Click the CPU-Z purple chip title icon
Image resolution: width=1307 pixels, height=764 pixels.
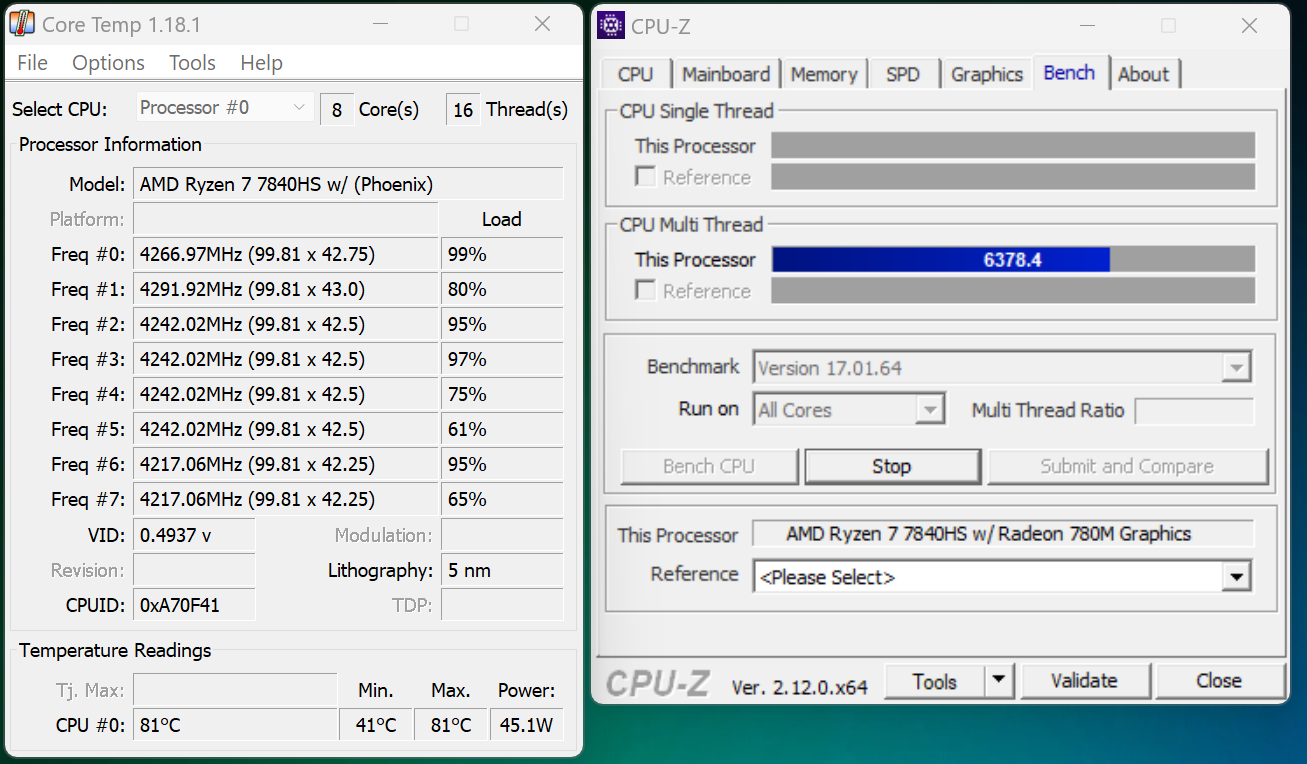pyautogui.click(x=611, y=25)
